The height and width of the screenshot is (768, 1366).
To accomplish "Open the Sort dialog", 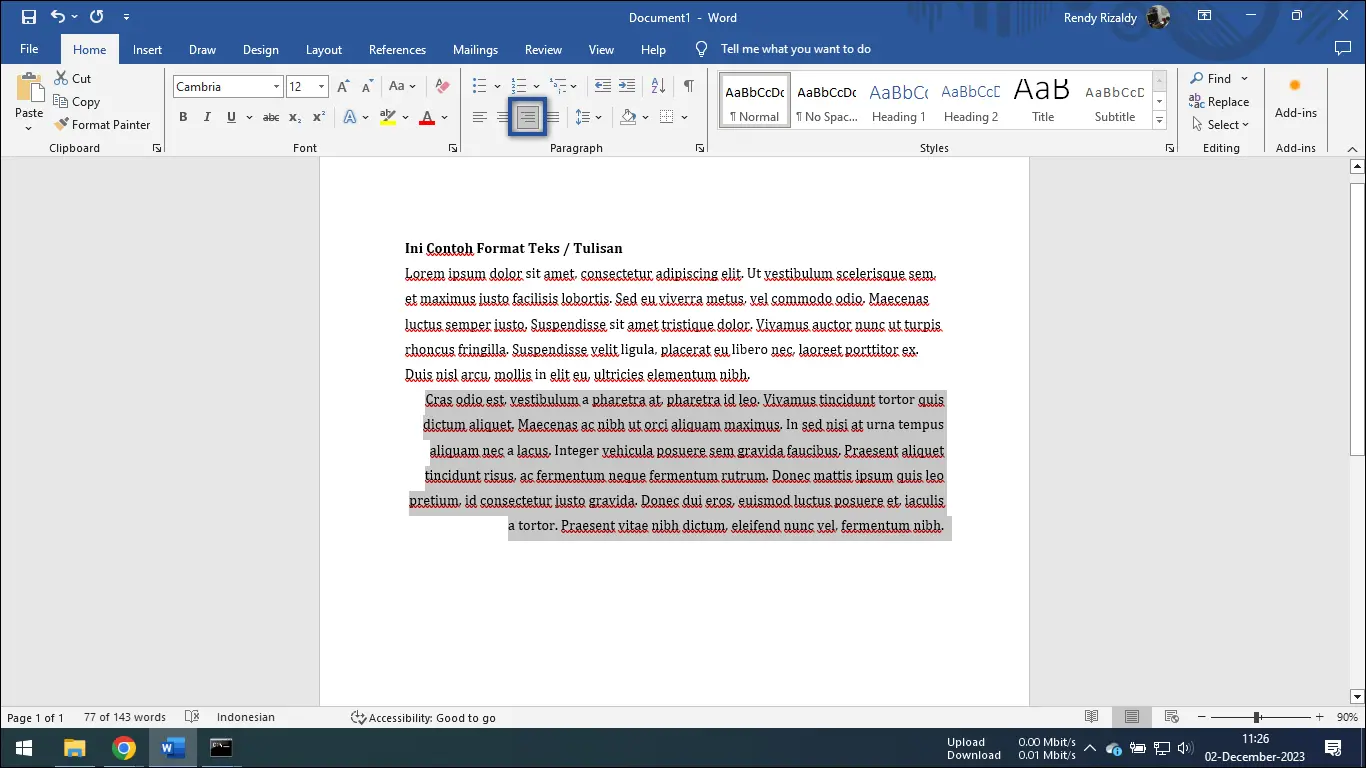I will point(657,85).
